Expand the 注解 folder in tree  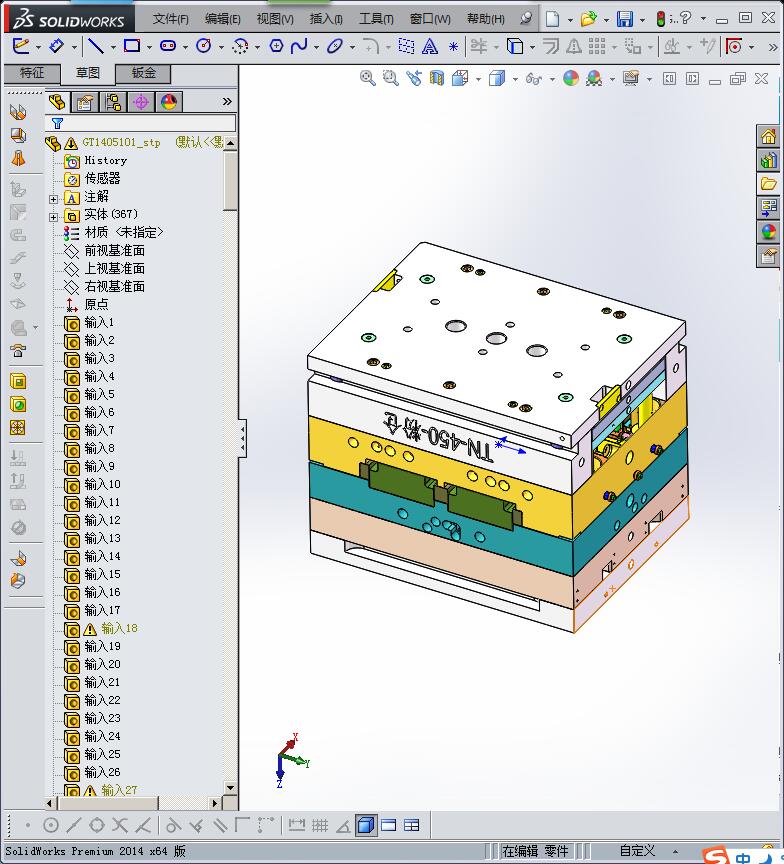53,198
